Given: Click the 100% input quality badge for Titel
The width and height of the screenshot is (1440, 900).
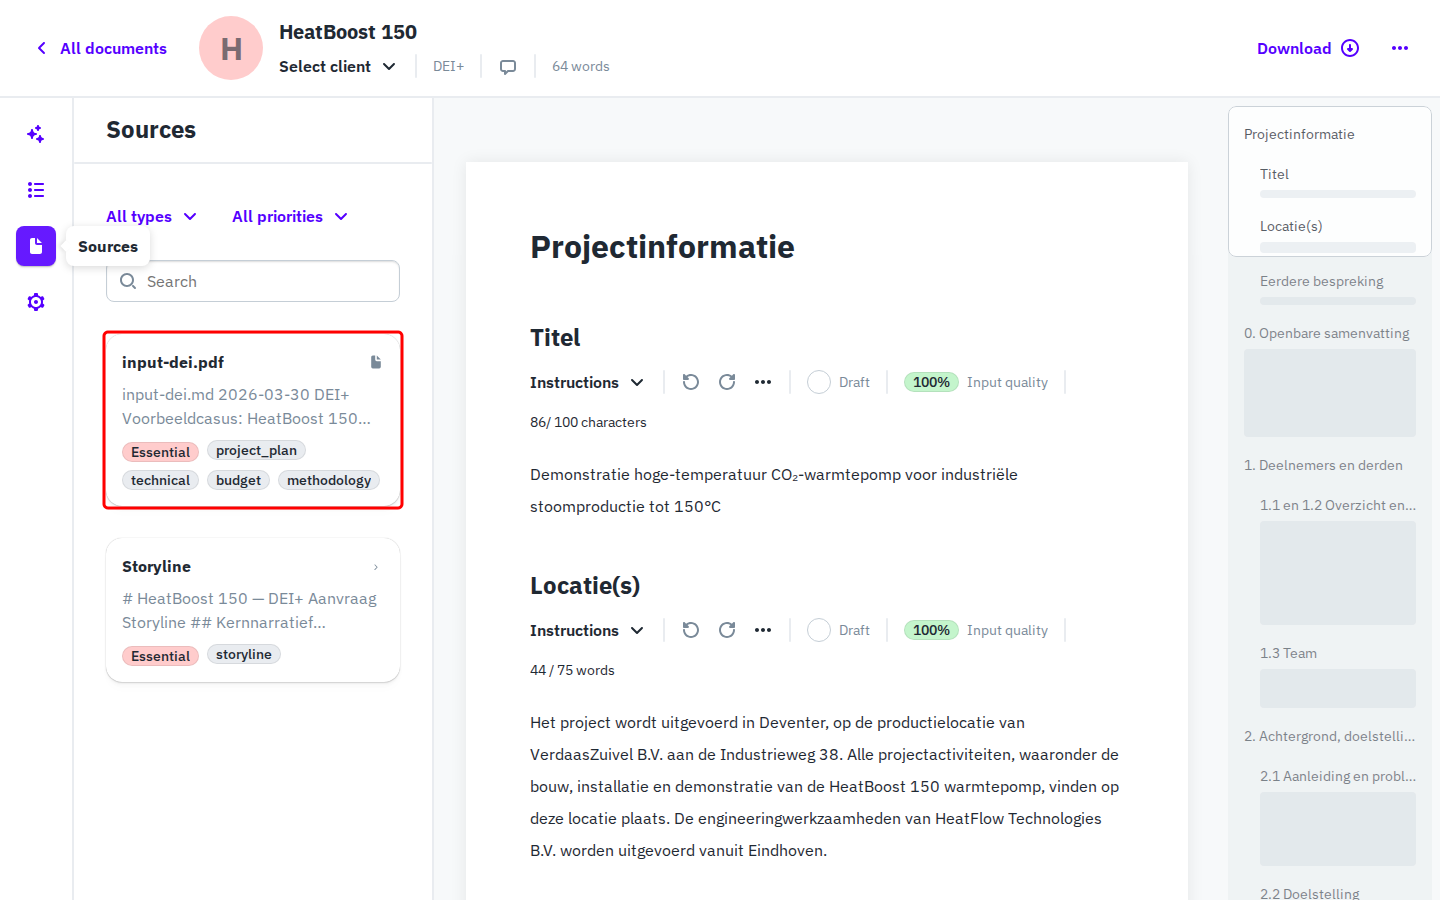Looking at the screenshot, I should tap(931, 382).
